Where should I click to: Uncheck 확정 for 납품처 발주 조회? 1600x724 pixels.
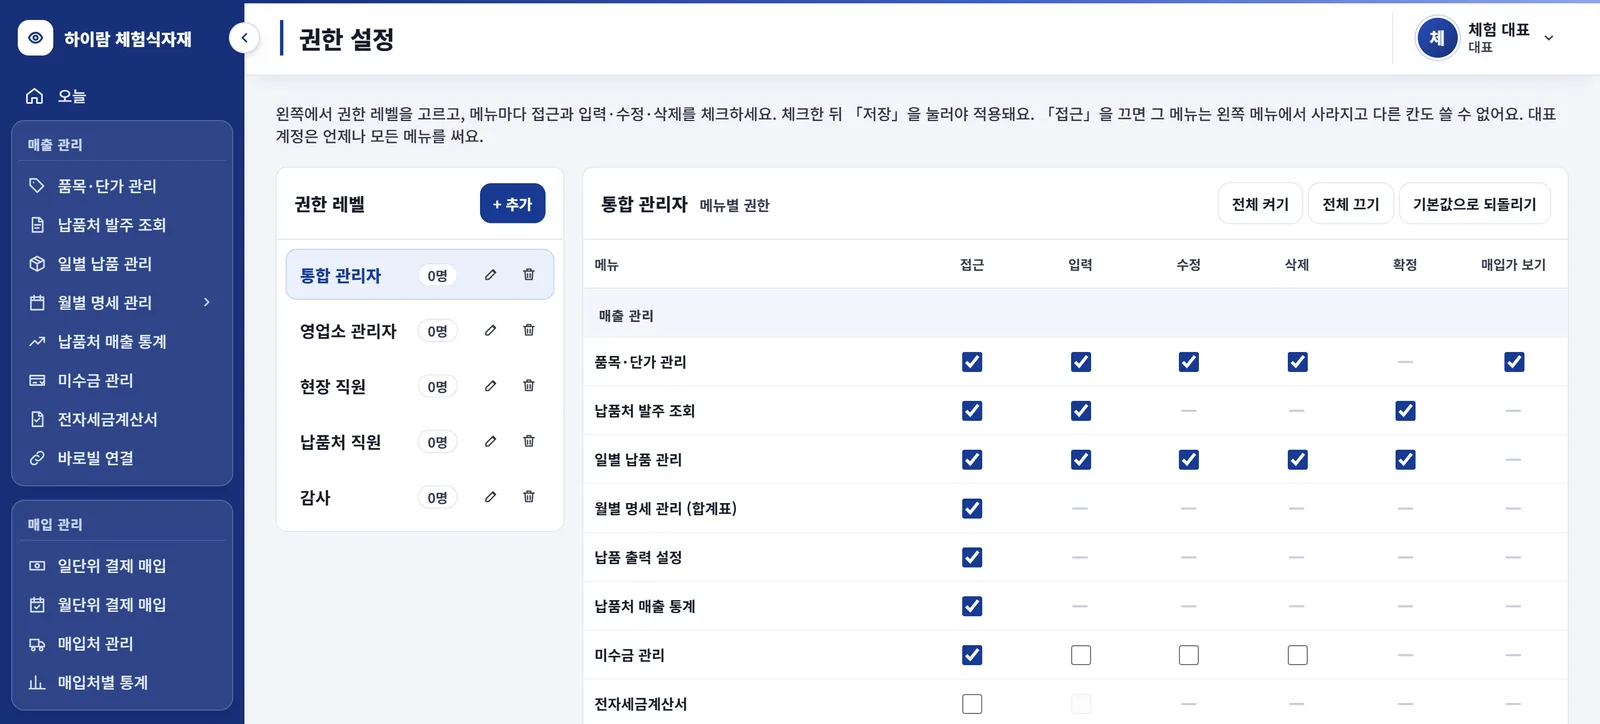(1405, 411)
